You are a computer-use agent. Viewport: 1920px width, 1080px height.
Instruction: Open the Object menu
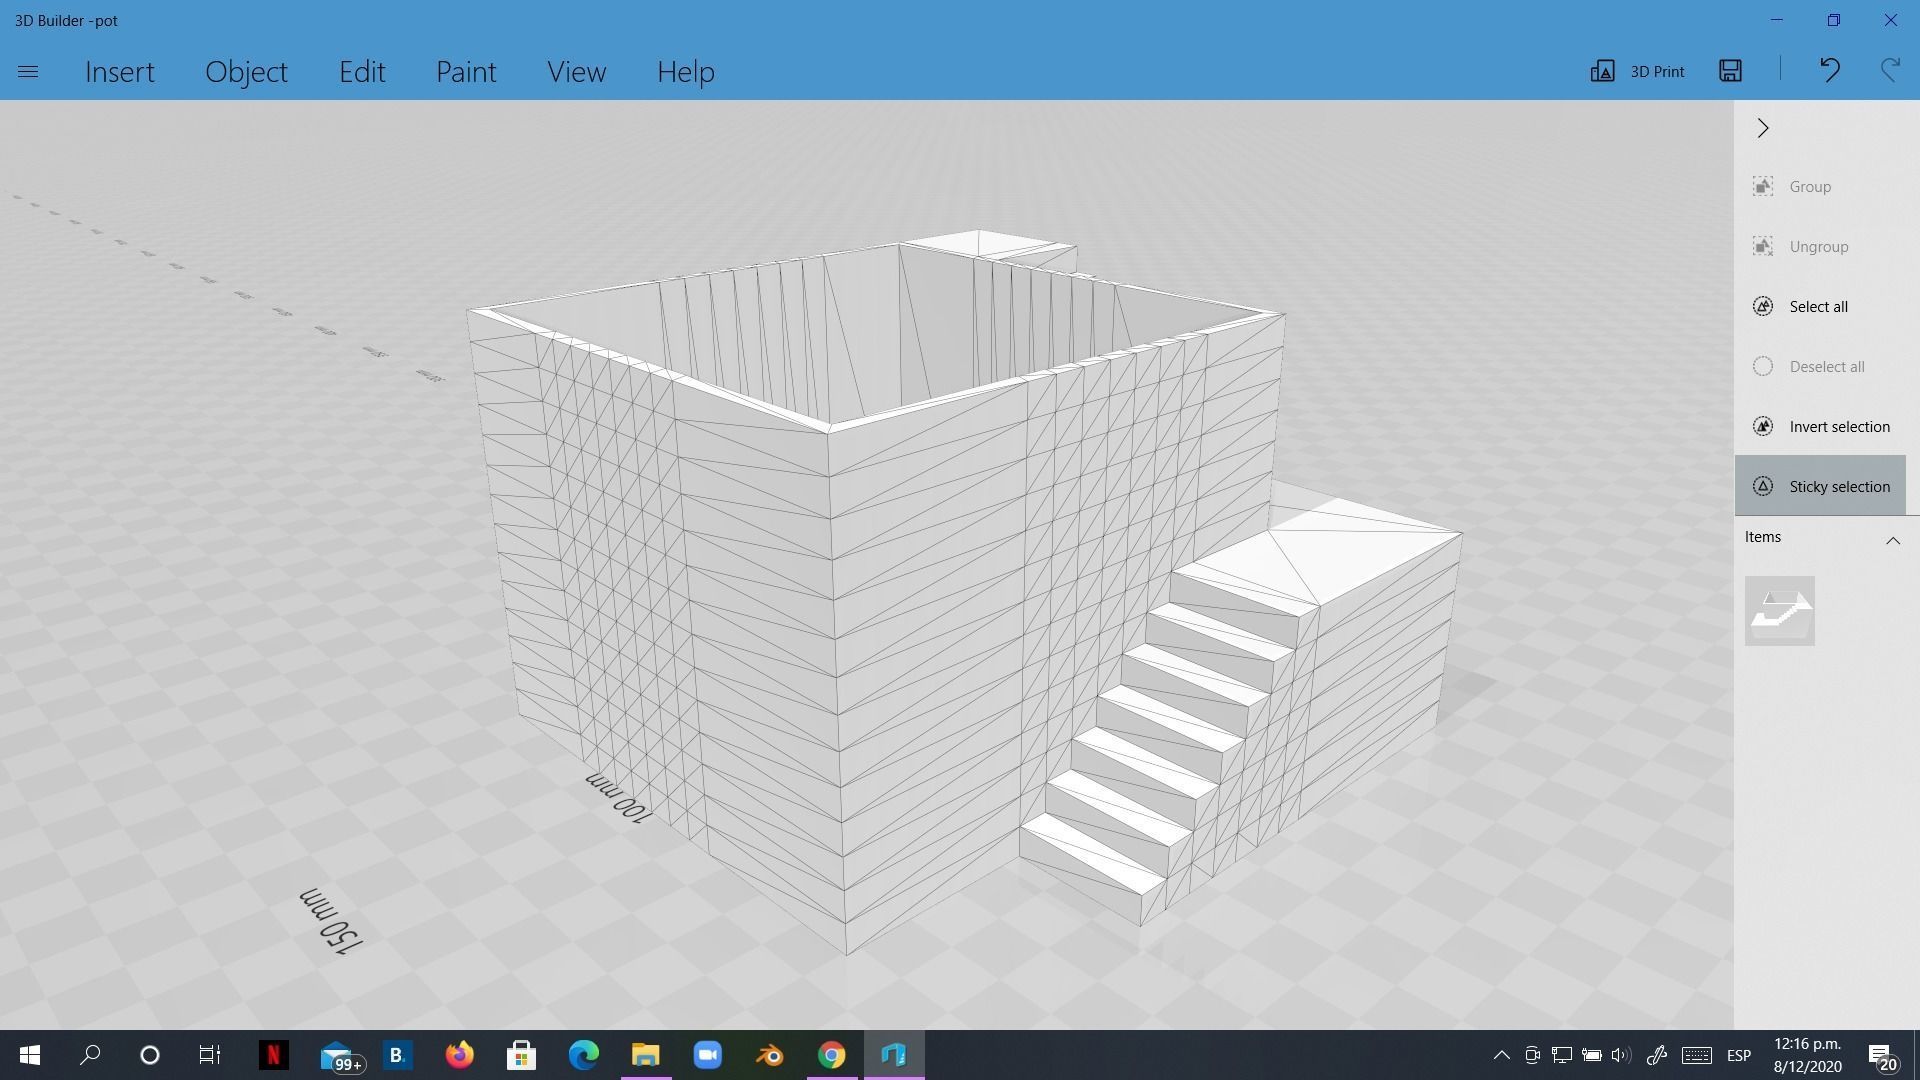click(x=246, y=72)
